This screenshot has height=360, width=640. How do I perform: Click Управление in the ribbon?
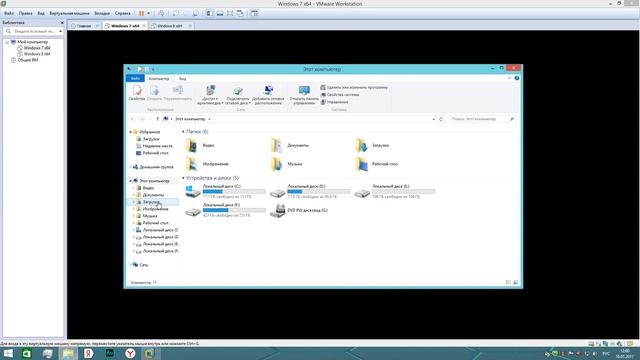pyautogui.click(x=334, y=102)
